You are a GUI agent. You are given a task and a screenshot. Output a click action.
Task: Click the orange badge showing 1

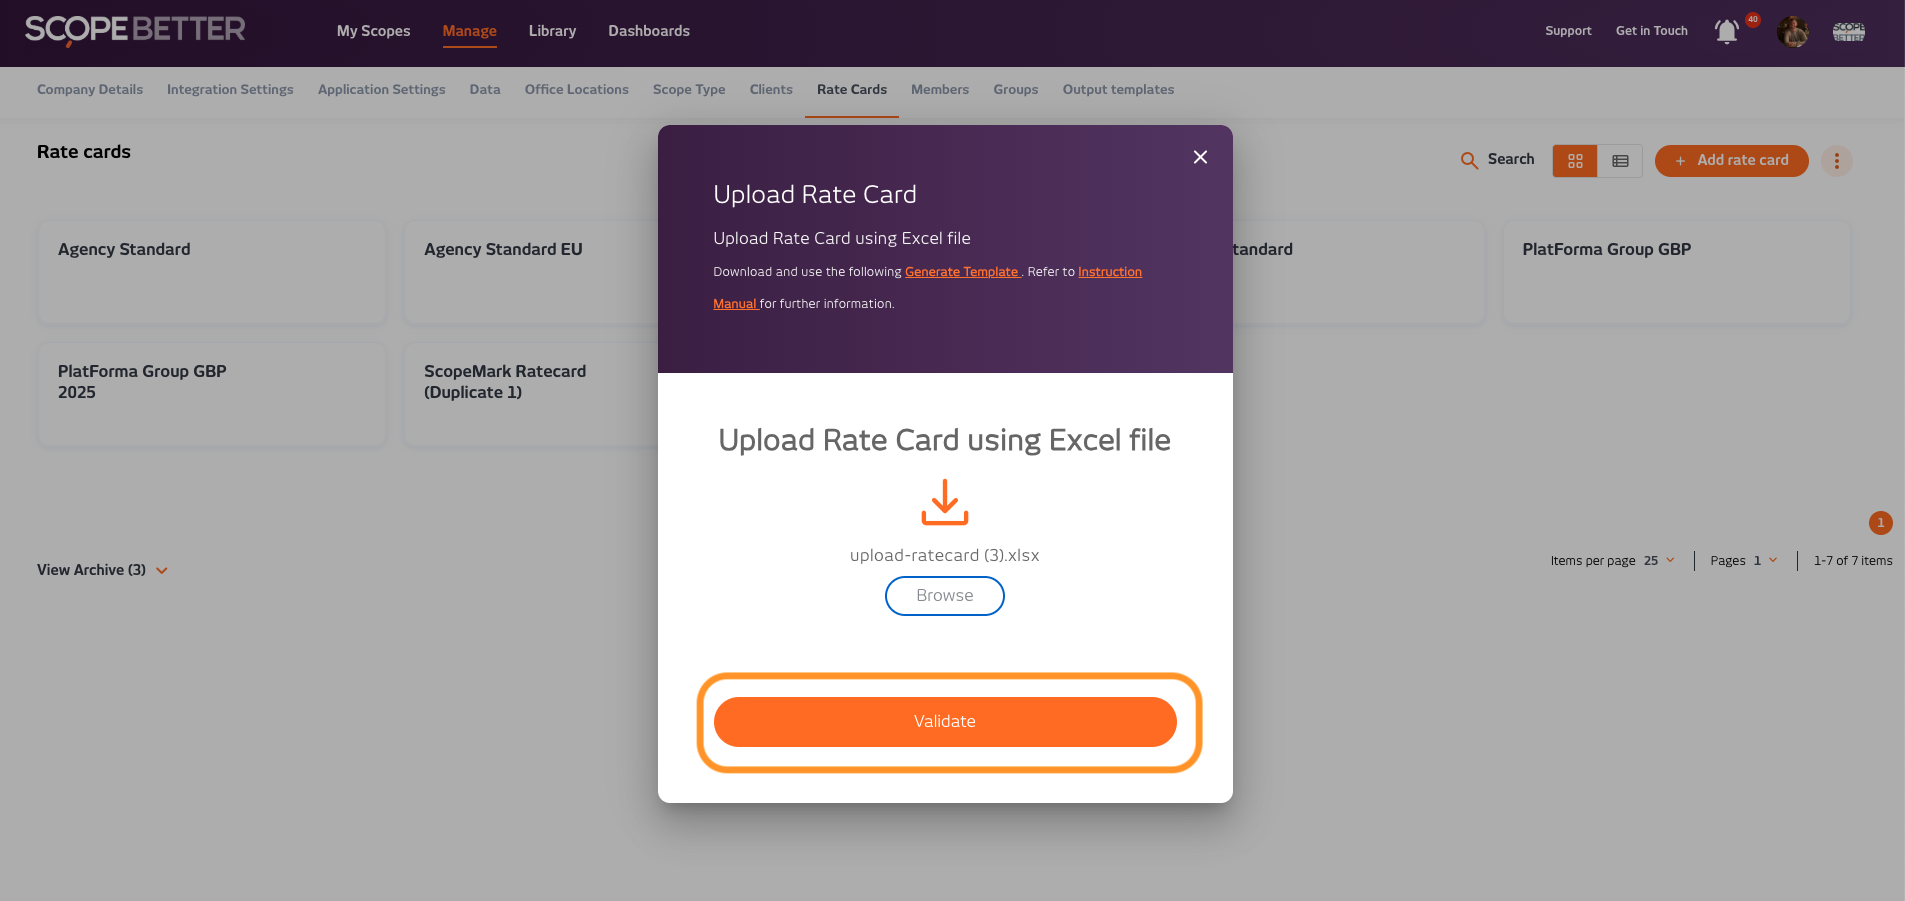1880,522
